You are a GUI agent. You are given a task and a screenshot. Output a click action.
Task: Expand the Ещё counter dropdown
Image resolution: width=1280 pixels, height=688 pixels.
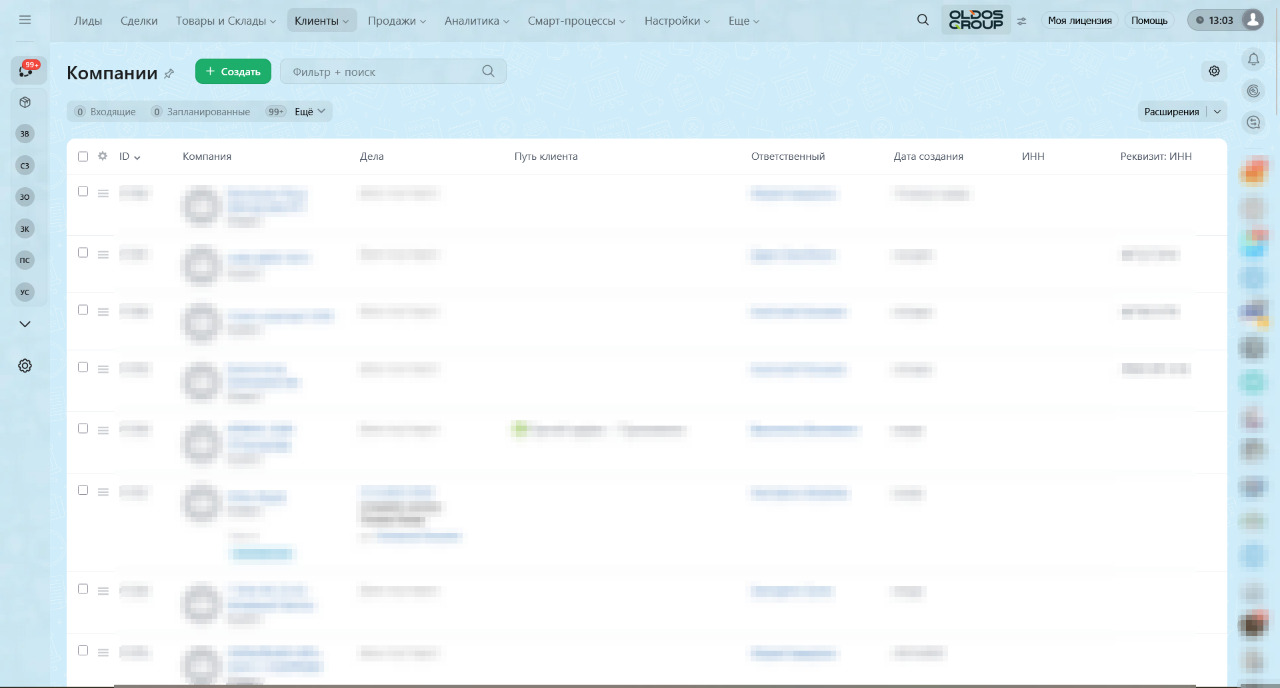click(309, 112)
